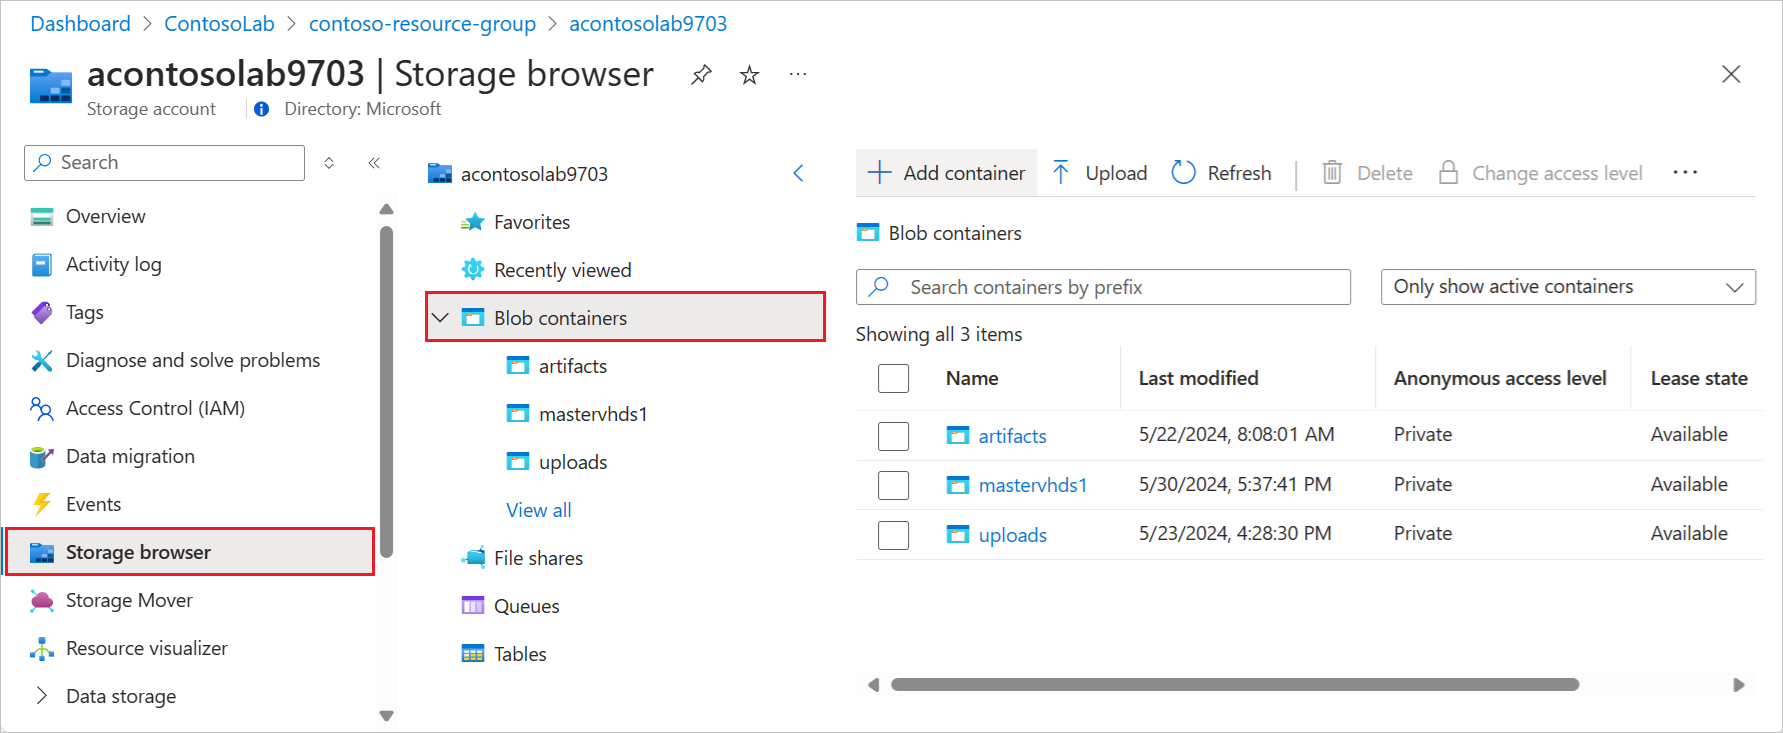The height and width of the screenshot is (733, 1783).
Task: Open Only show active containers dropdown
Action: click(x=1568, y=287)
